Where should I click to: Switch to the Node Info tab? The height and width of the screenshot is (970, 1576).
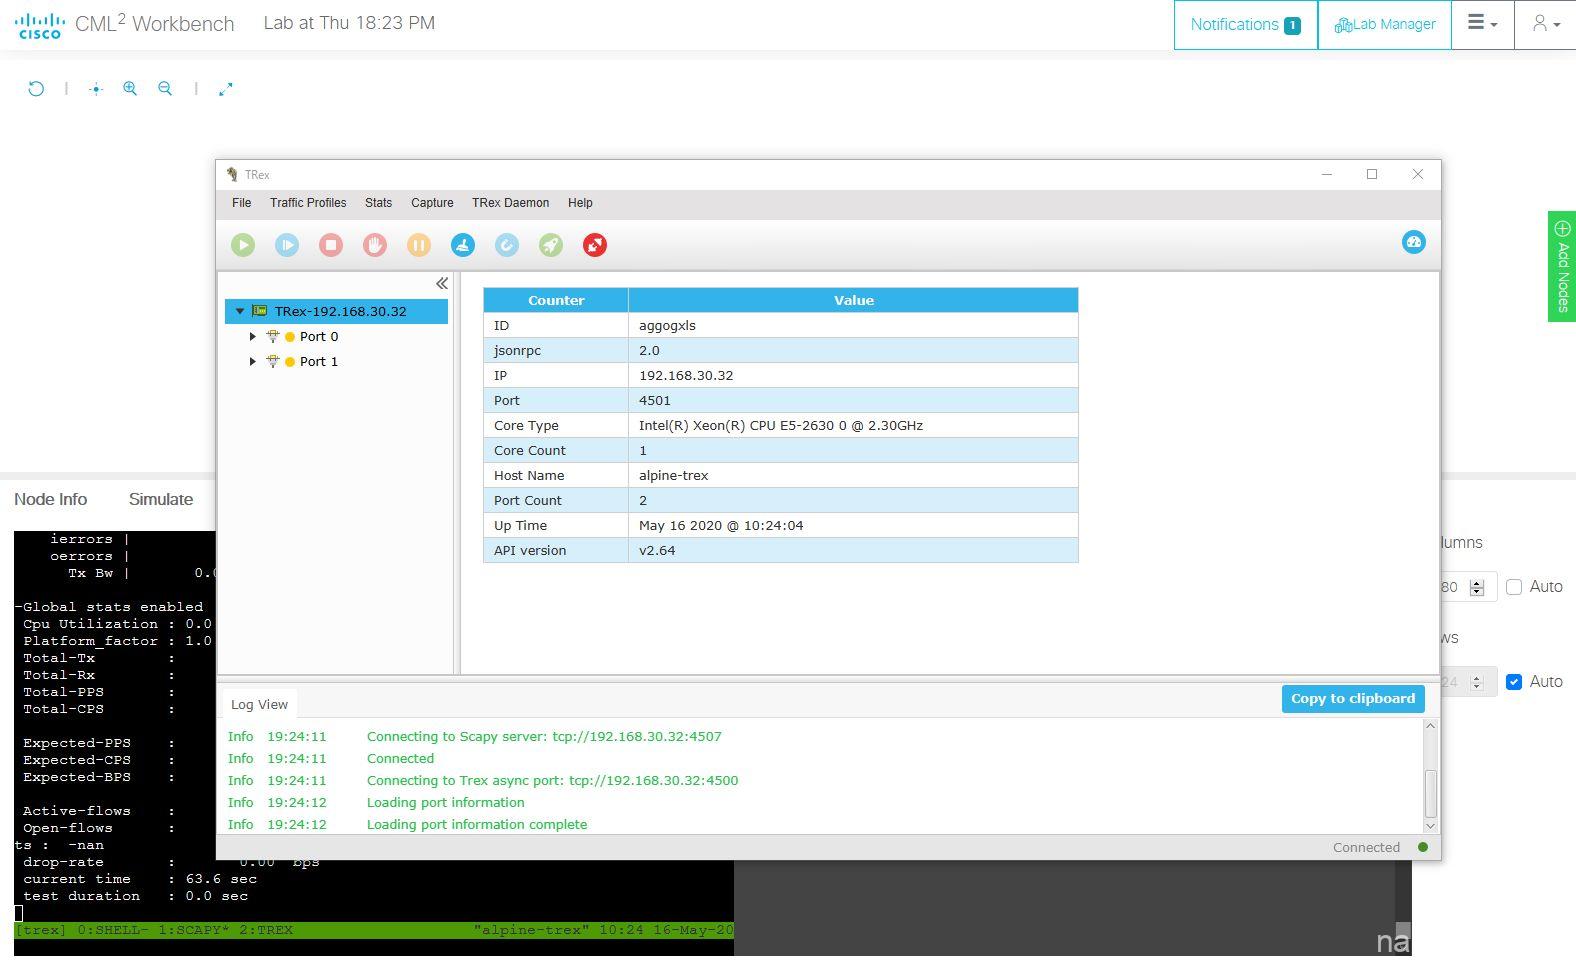tap(50, 499)
